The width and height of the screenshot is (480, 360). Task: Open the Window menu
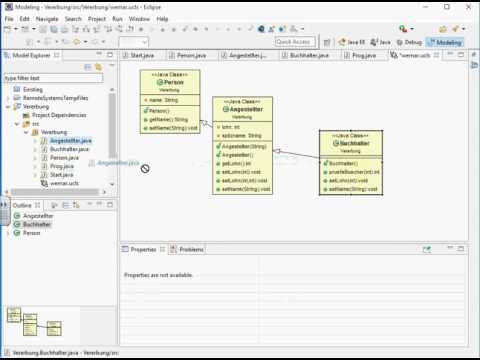(x=139, y=19)
